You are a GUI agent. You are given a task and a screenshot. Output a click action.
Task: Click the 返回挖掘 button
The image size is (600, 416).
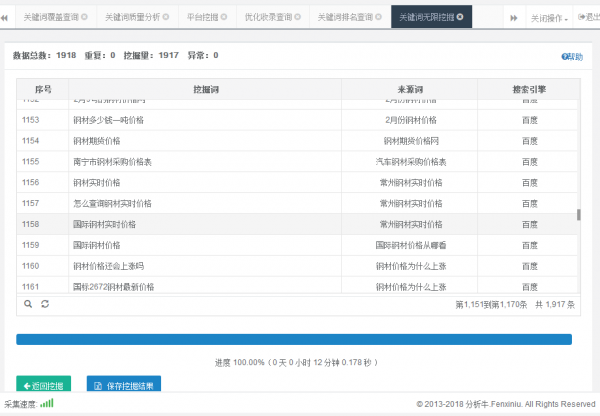pyautogui.click(x=44, y=385)
